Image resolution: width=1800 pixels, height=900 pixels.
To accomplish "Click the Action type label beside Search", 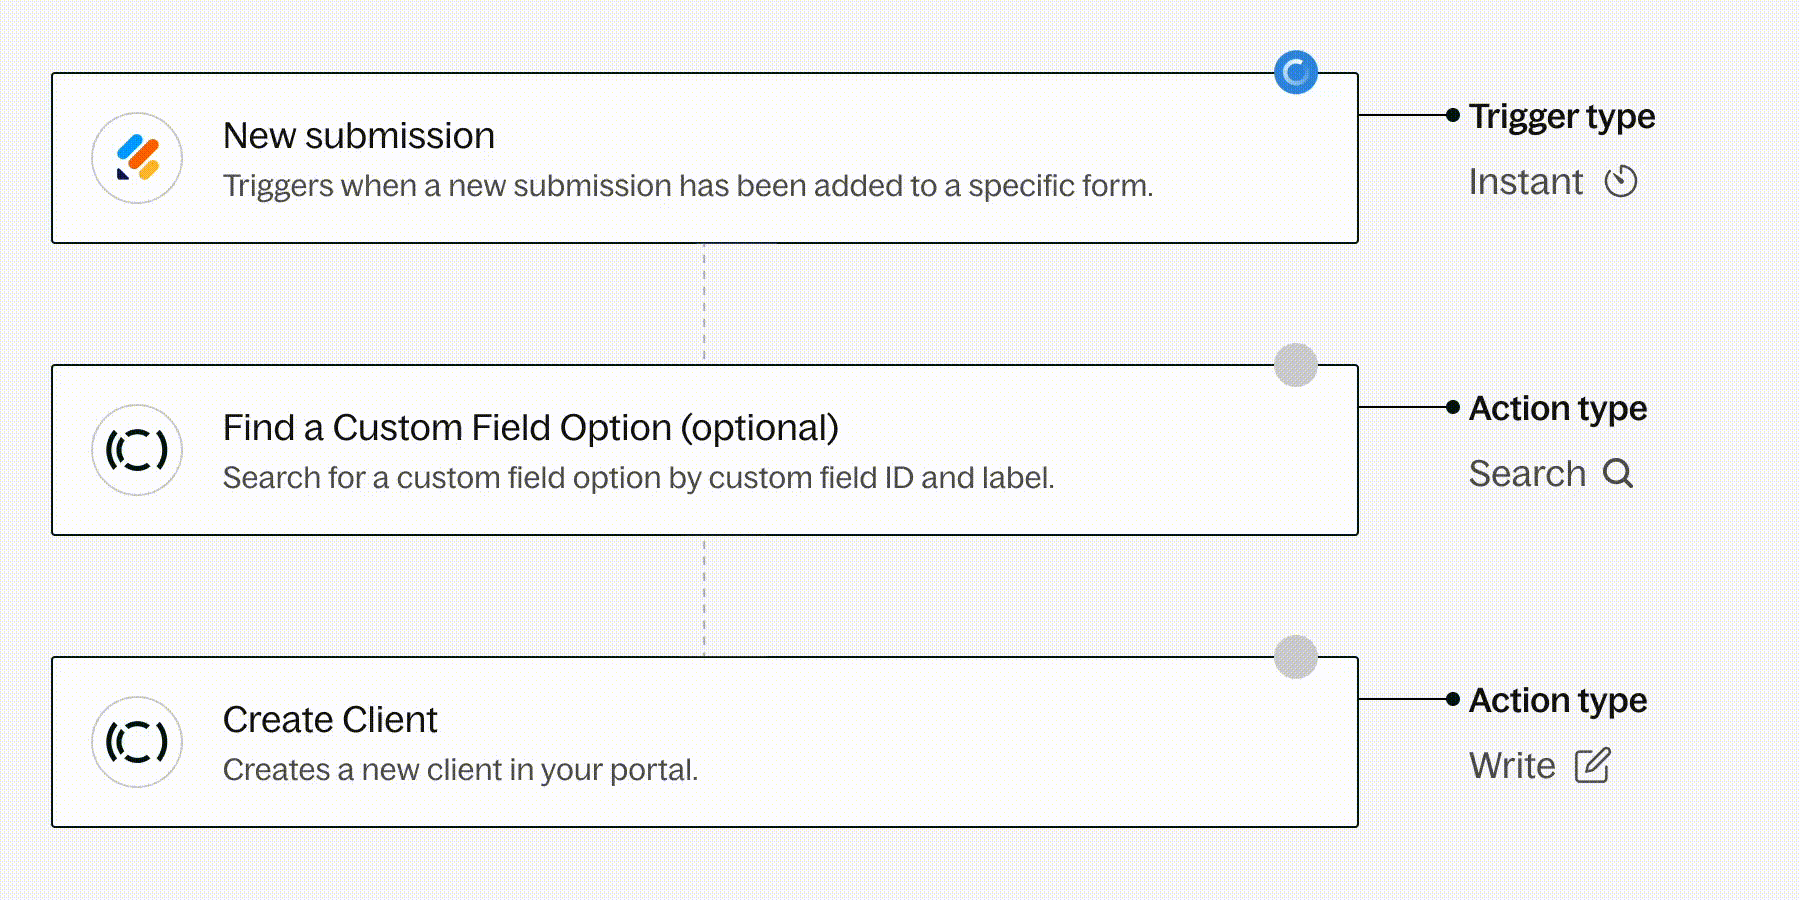I will (x=1557, y=408).
